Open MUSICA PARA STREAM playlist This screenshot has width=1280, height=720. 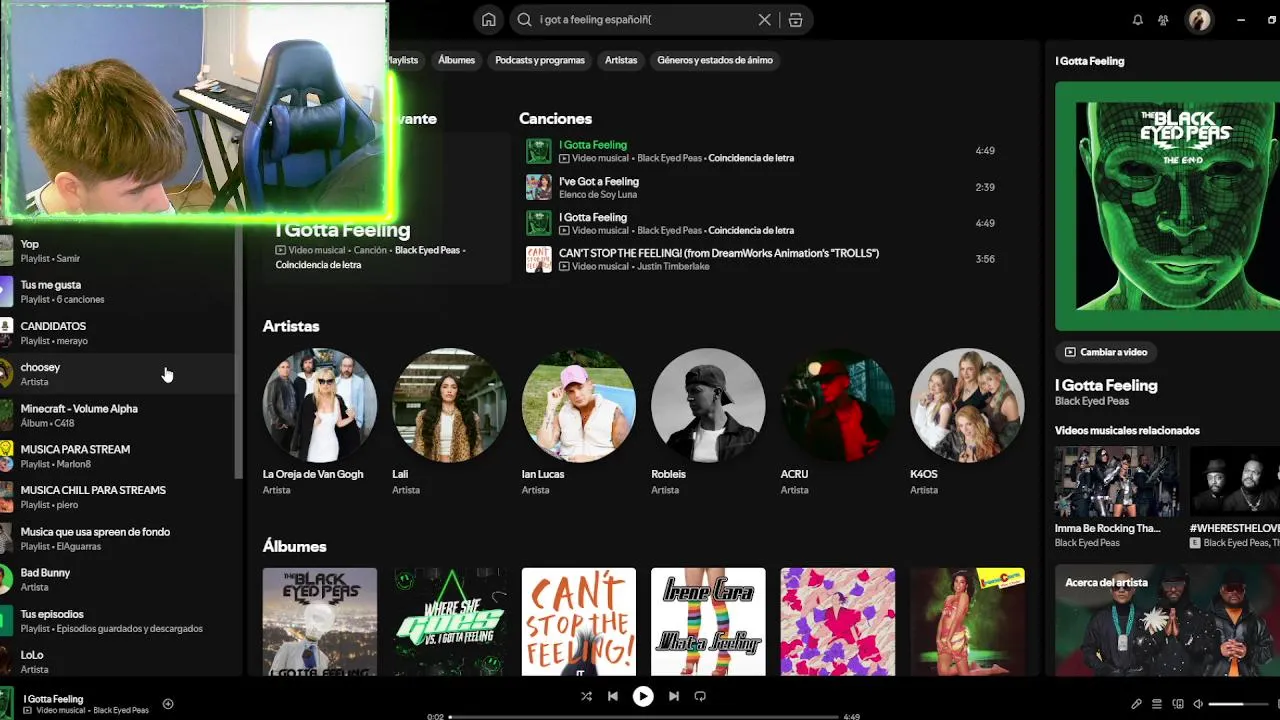pos(116,456)
